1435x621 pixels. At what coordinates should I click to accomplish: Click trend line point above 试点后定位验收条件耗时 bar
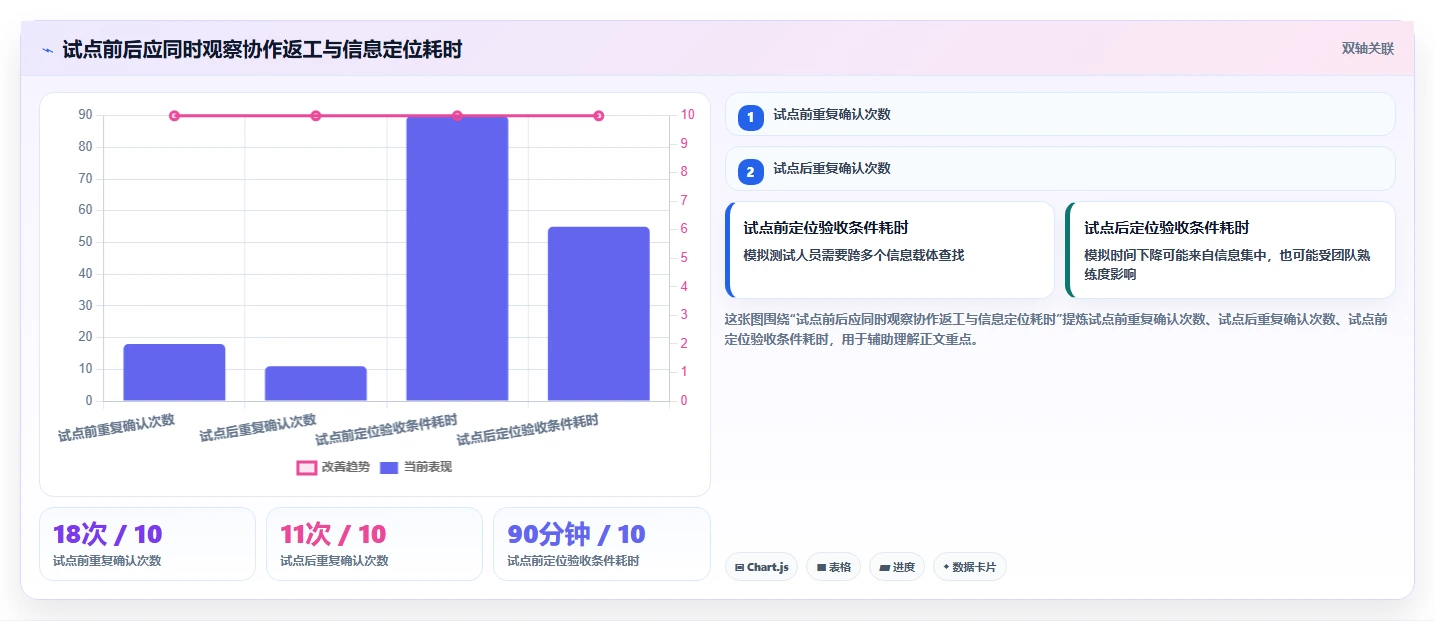[599, 116]
